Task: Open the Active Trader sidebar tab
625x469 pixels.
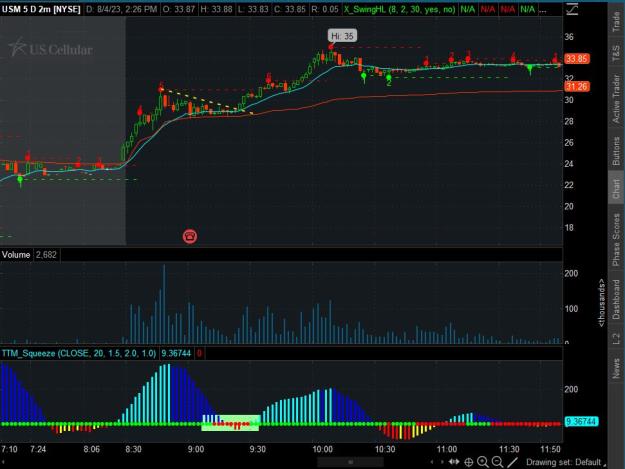Action: [x=616, y=99]
